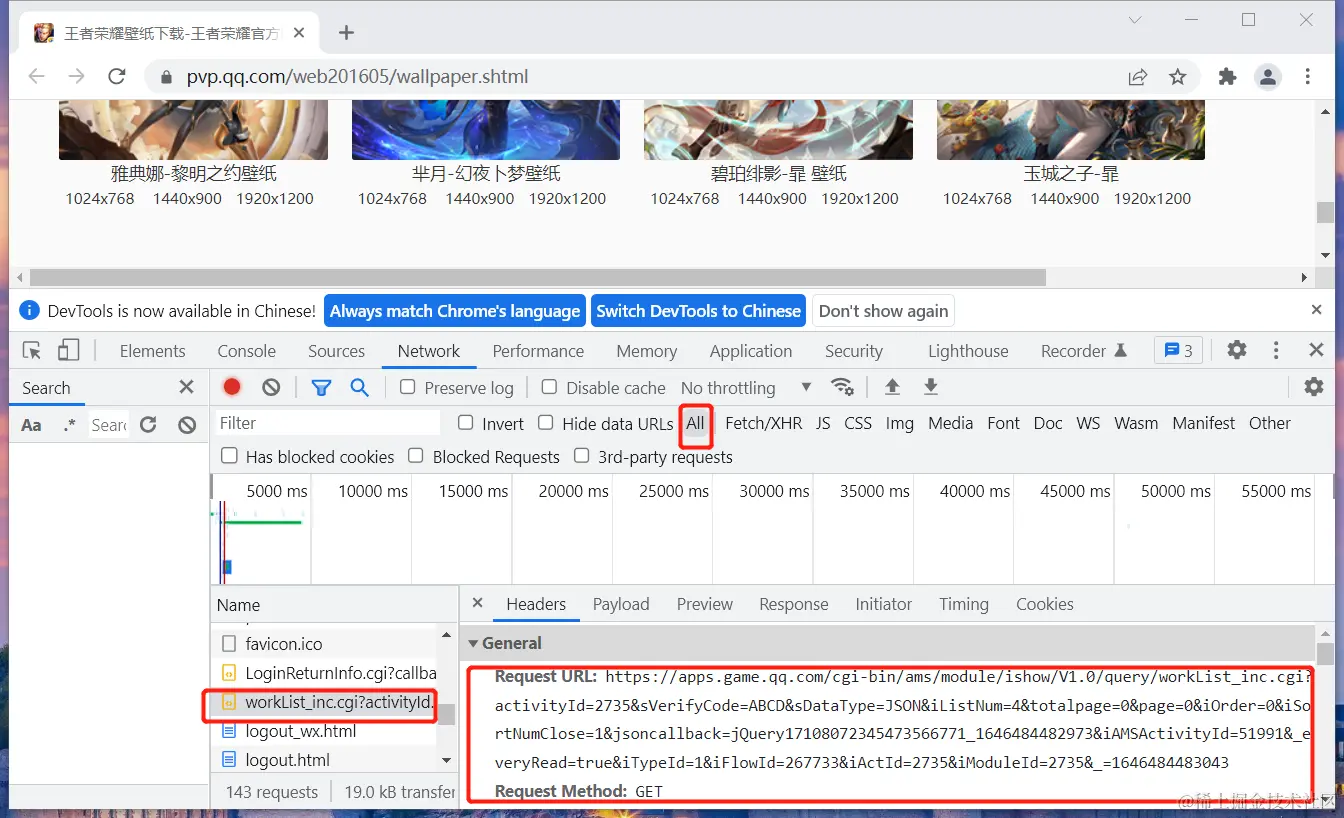Dismiss the DevTools language info bar
This screenshot has height=818, width=1344.
[1317, 310]
